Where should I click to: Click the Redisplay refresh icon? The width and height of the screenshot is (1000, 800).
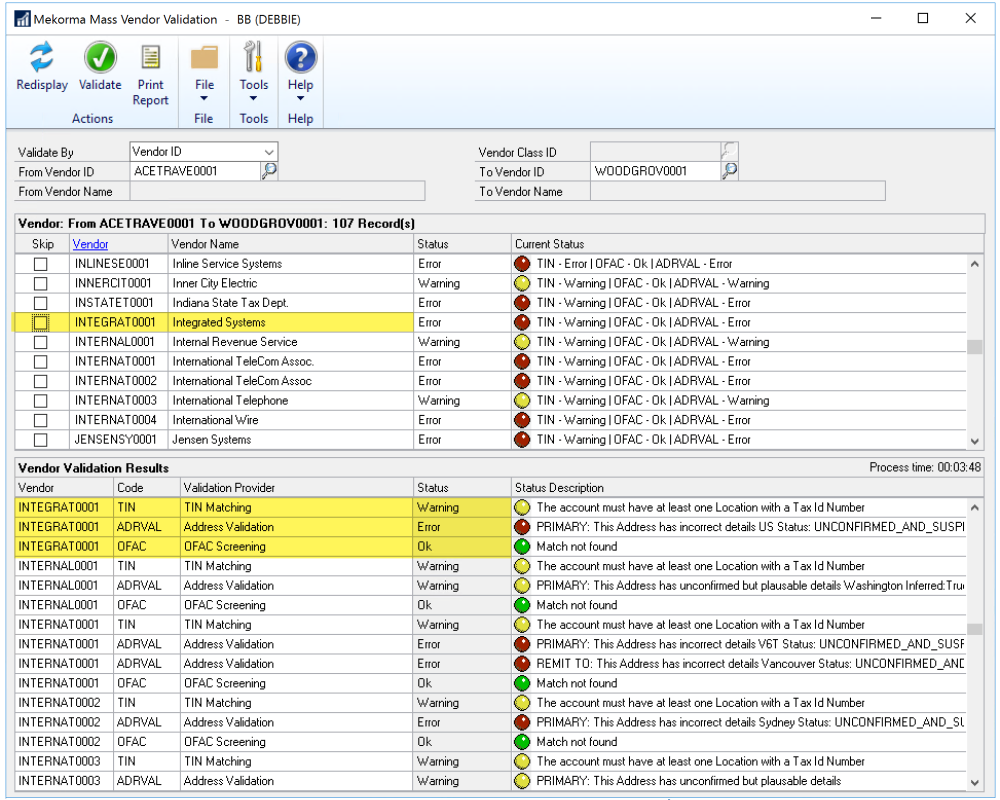click(x=42, y=58)
